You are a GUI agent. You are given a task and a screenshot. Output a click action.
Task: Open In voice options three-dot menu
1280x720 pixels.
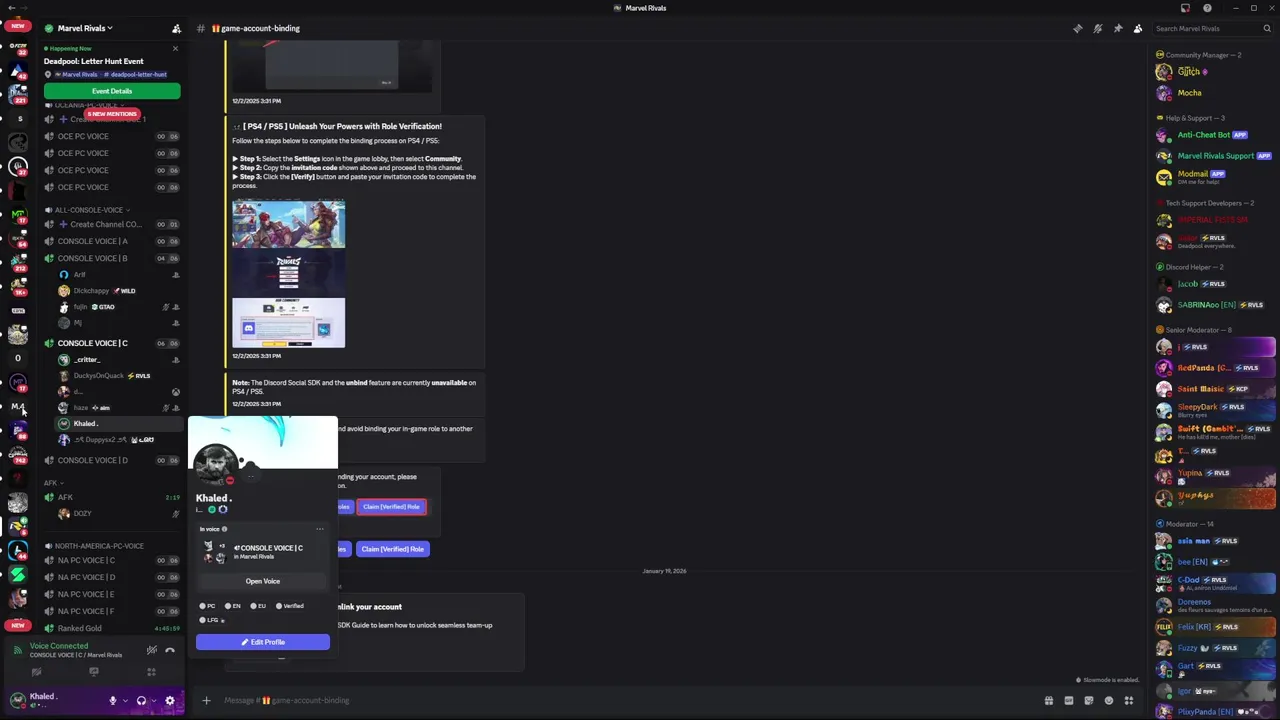tap(320, 529)
